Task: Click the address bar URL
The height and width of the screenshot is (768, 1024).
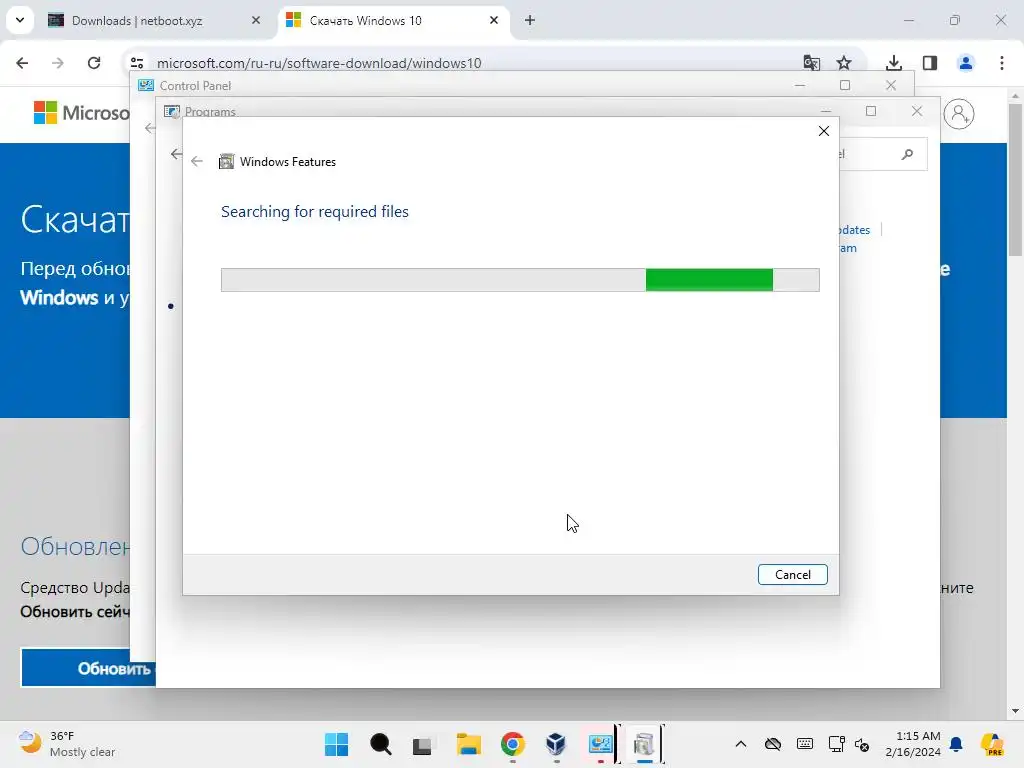Action: [x=319, y=63]
